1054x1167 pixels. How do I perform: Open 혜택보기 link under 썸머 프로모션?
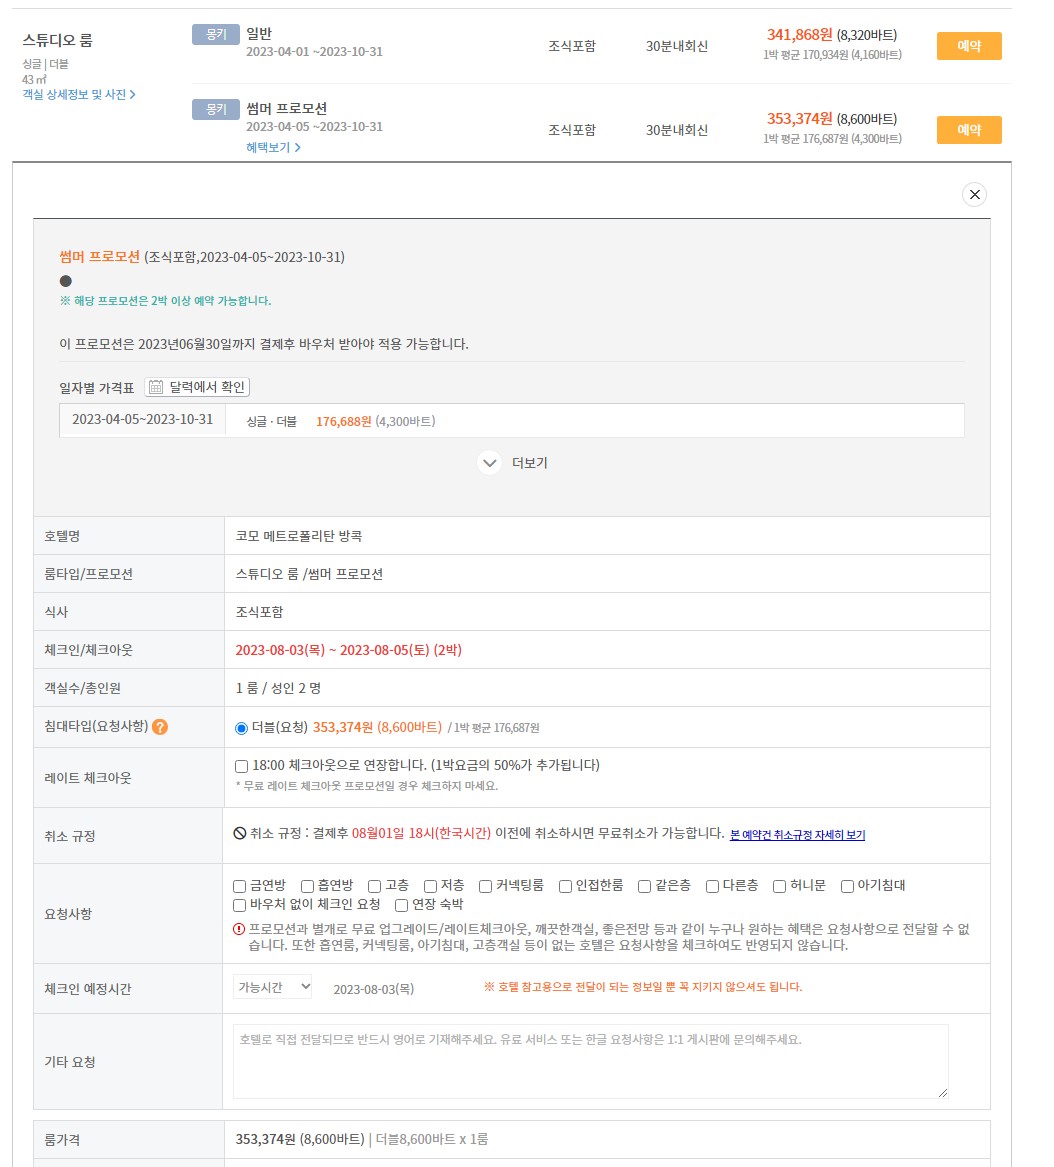(x=273, y=147)
